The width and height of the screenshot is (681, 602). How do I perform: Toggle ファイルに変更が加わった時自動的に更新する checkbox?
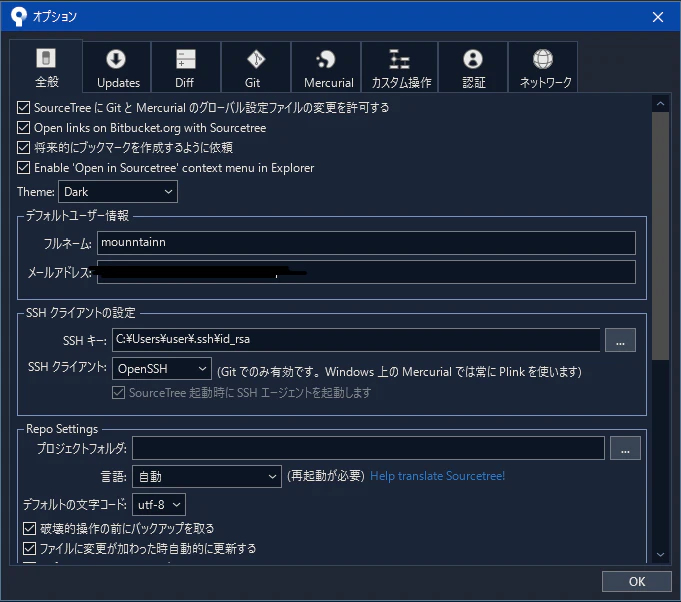point(30,549)
